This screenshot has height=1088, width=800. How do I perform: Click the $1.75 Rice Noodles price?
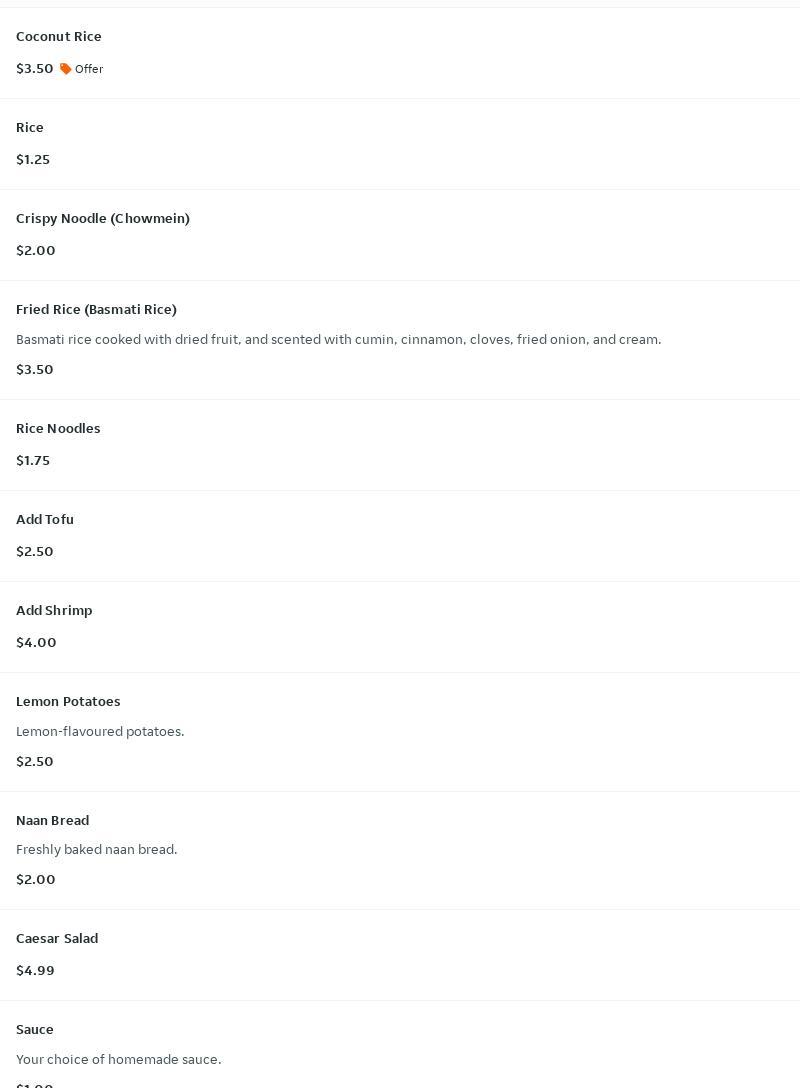pos(33,461)
